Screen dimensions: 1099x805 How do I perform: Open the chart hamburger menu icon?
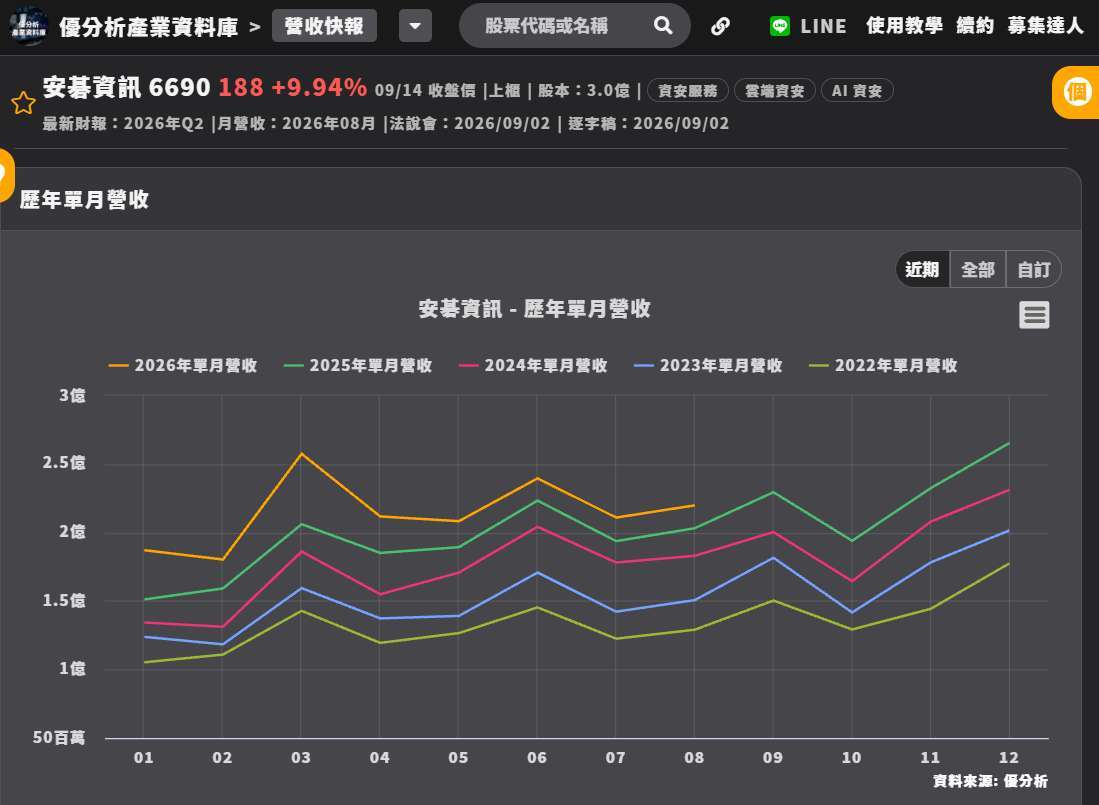point(1034,315)
